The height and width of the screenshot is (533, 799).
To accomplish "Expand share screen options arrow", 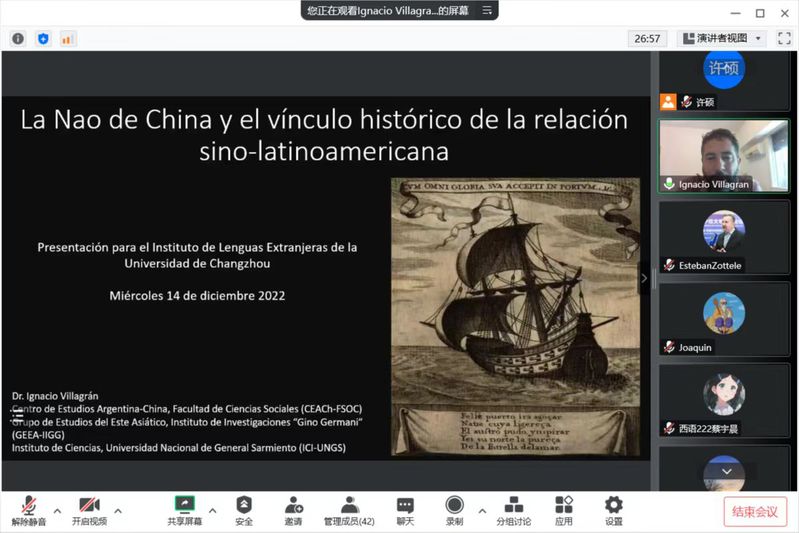I will [x=212, y=510].
